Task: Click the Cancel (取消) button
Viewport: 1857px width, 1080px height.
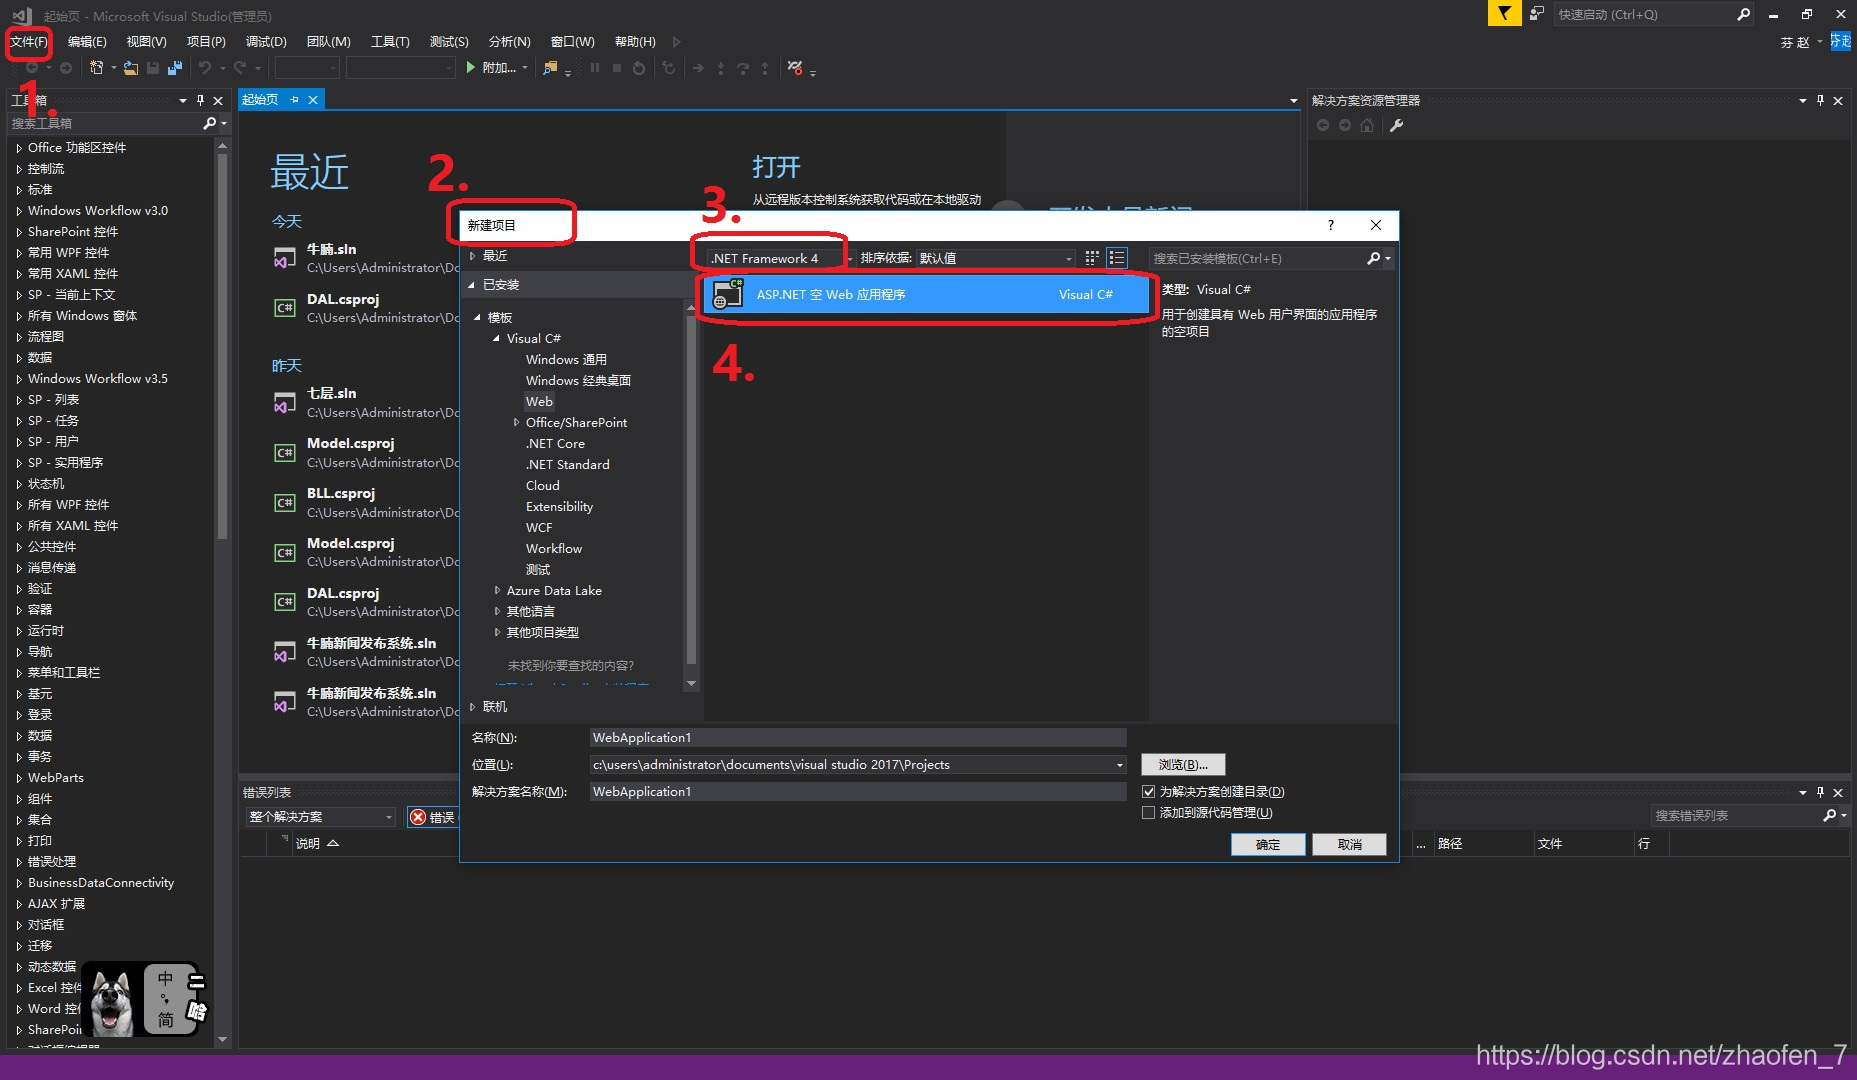Action: 1349,844
